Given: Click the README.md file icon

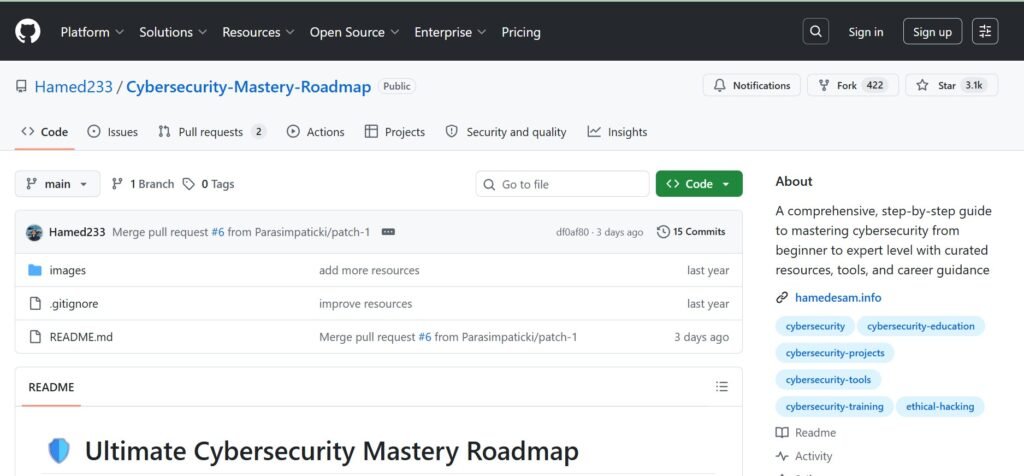Looking at the screenshot, I should click(x=35, y=337).
